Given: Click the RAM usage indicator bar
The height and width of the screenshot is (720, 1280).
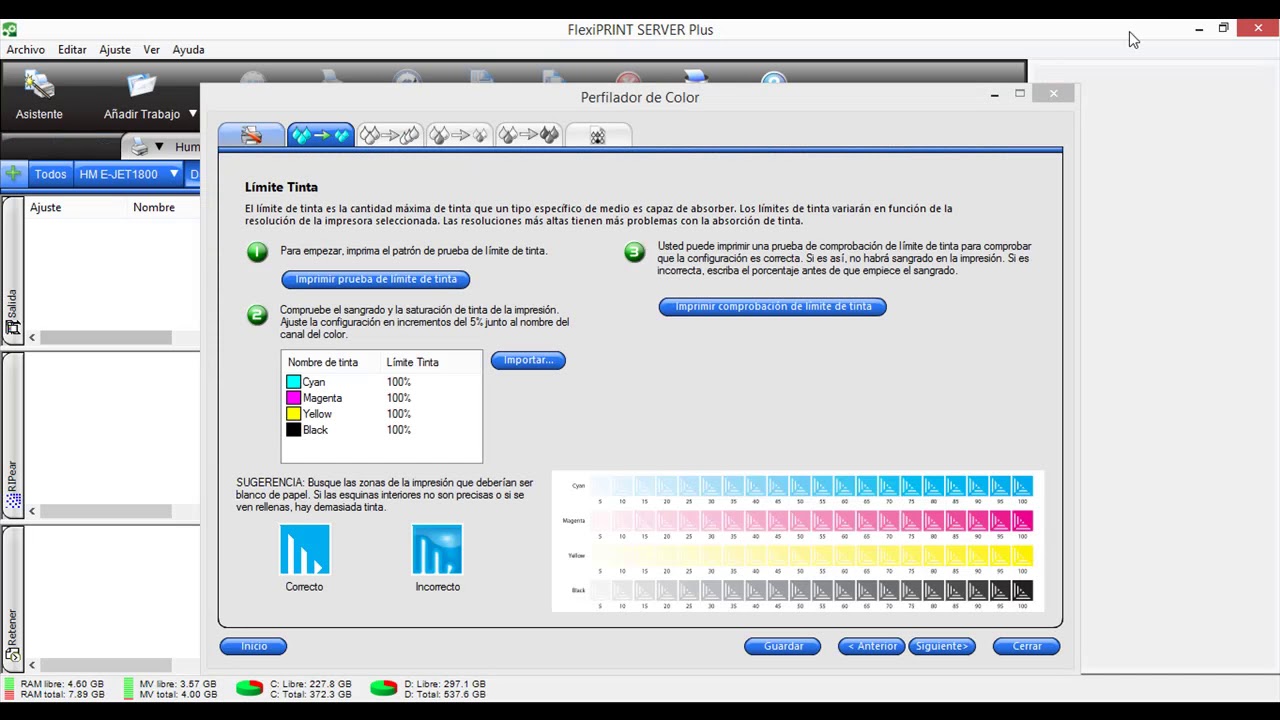Looking at the screenshot, I should coord(9,689).
